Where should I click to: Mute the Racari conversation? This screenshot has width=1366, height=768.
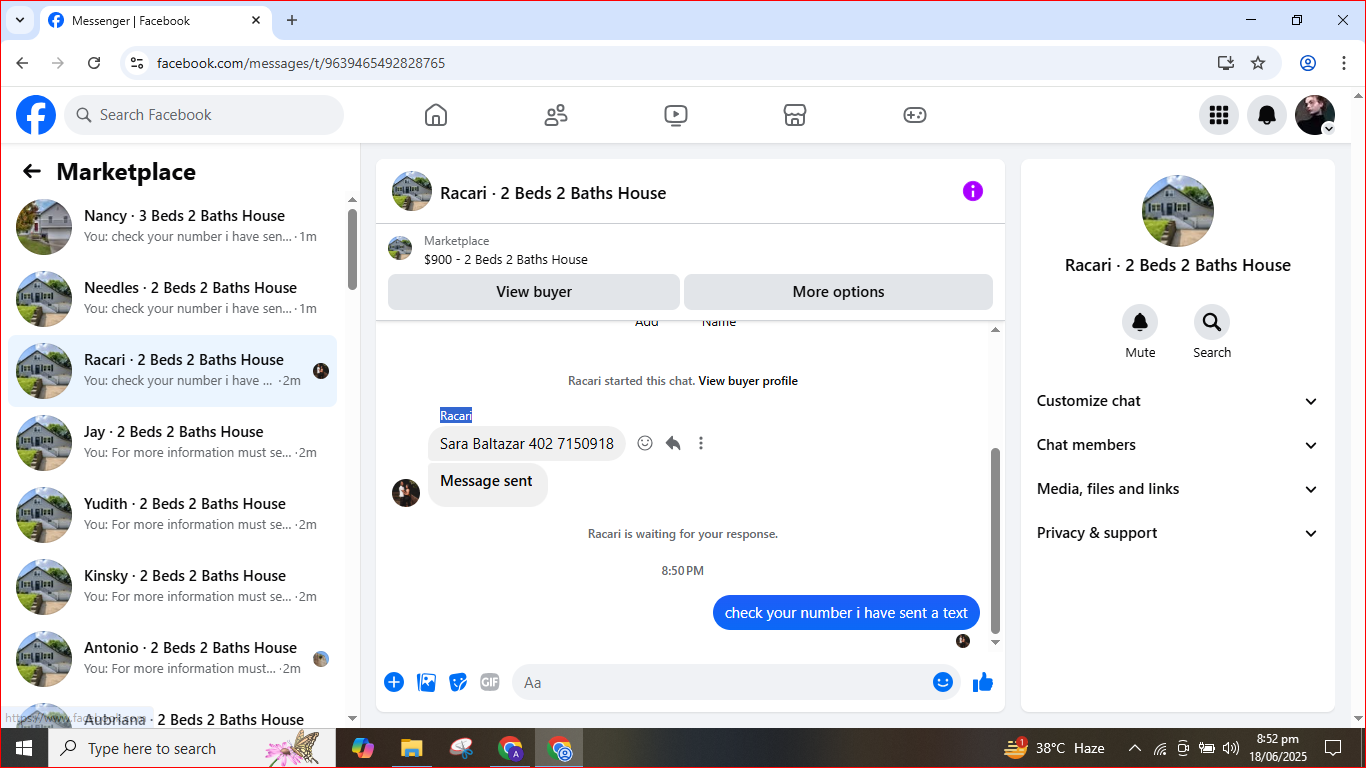coord(1140,322)
